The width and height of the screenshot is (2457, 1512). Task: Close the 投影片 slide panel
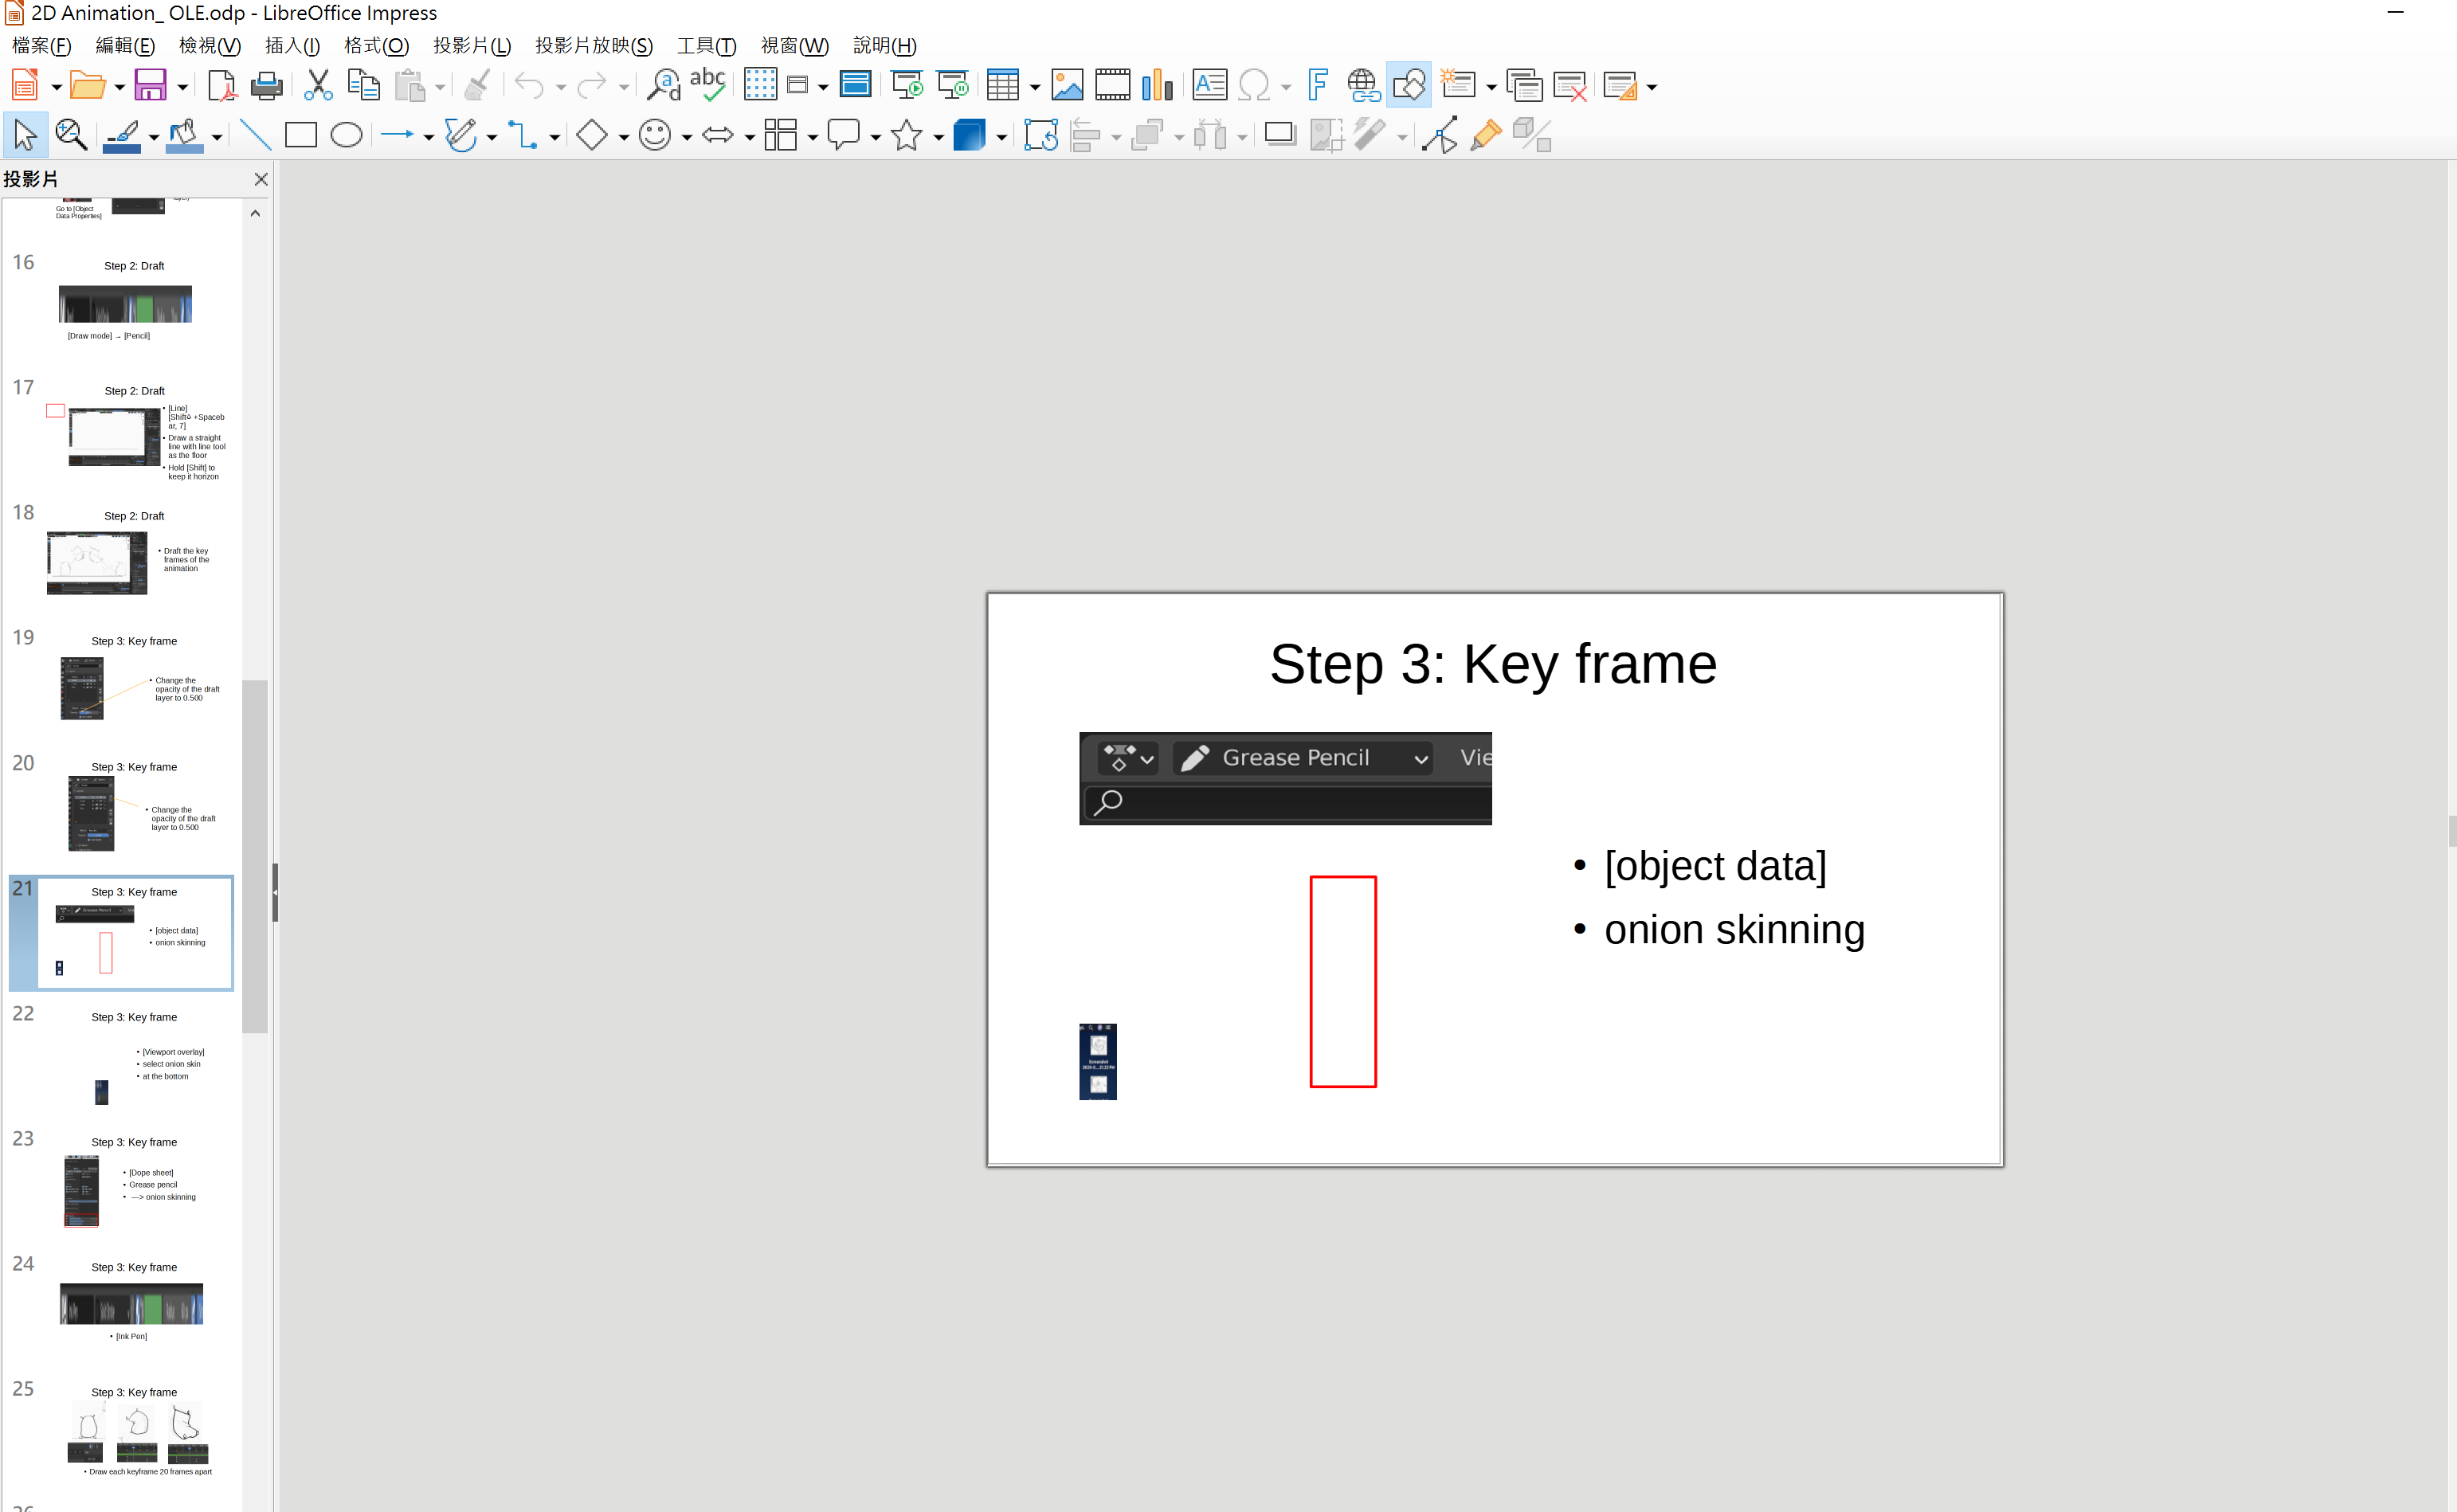(x=261, y=179)
